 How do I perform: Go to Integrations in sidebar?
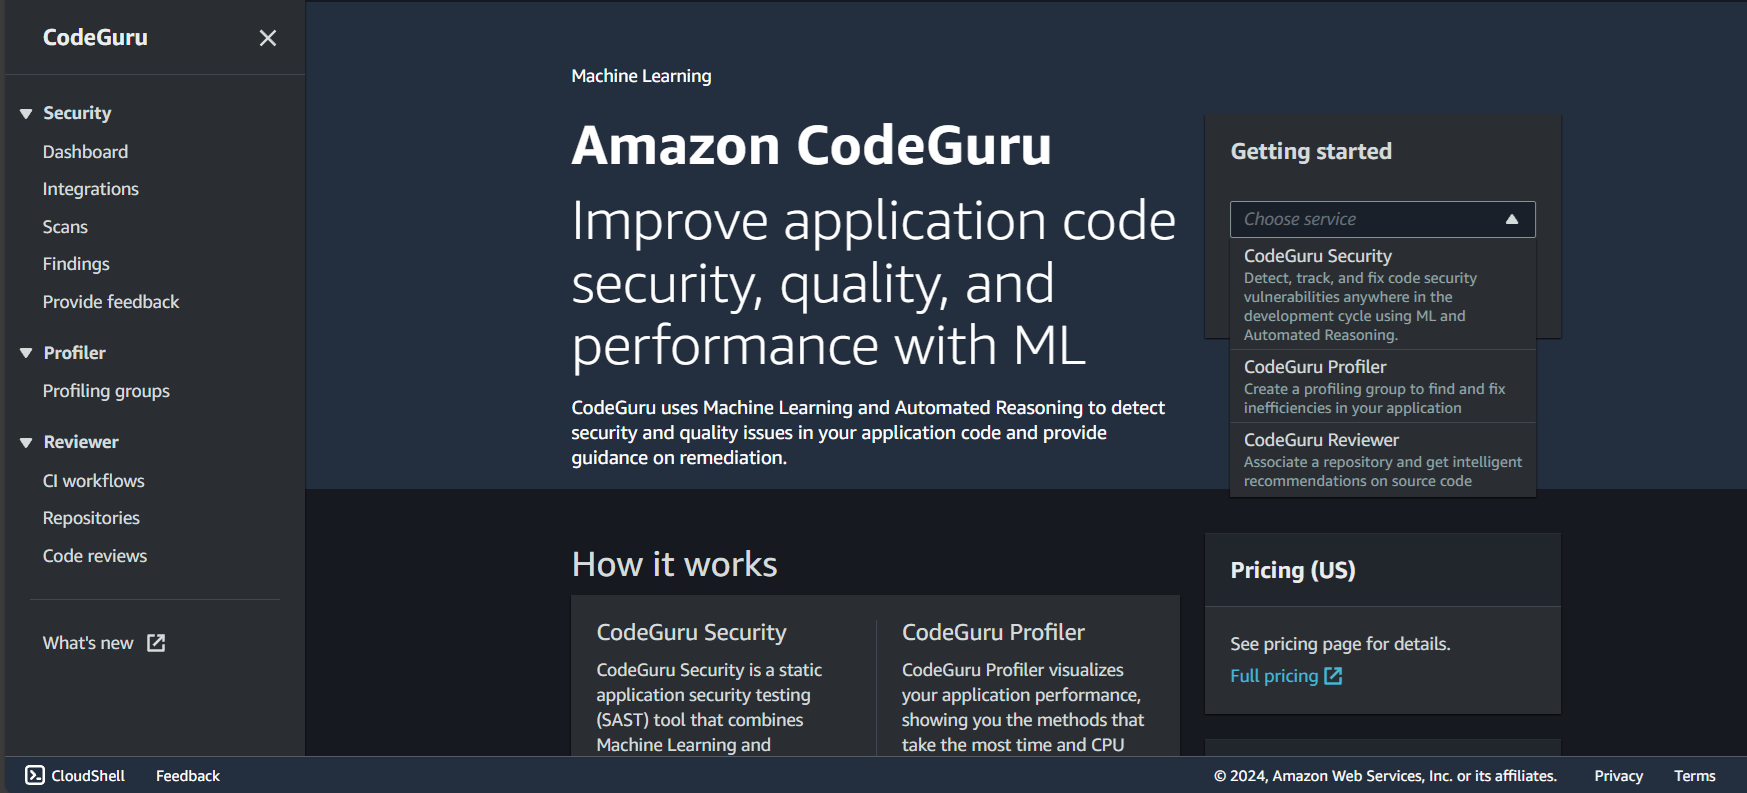[90, 189]
